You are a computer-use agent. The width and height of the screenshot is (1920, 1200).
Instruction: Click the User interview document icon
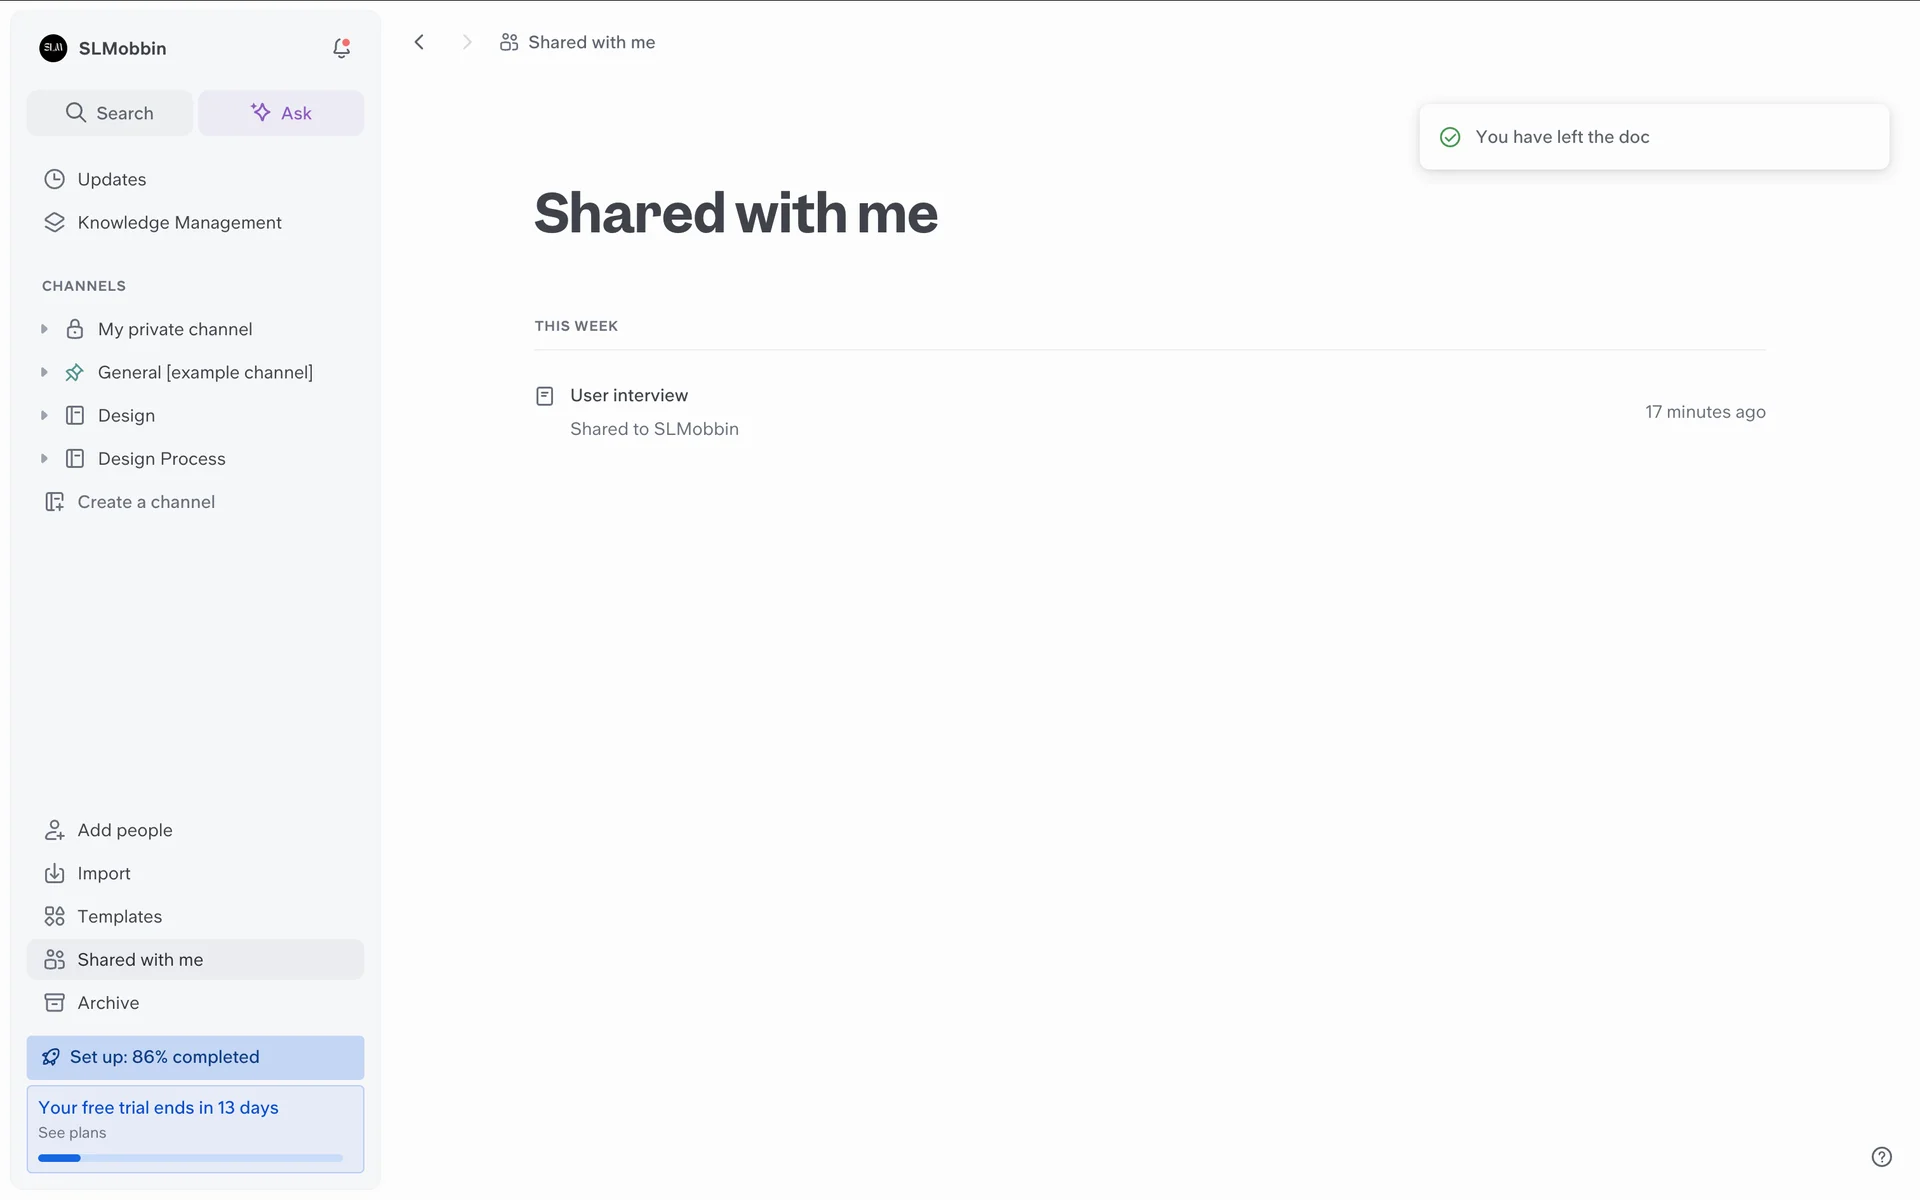545,396
